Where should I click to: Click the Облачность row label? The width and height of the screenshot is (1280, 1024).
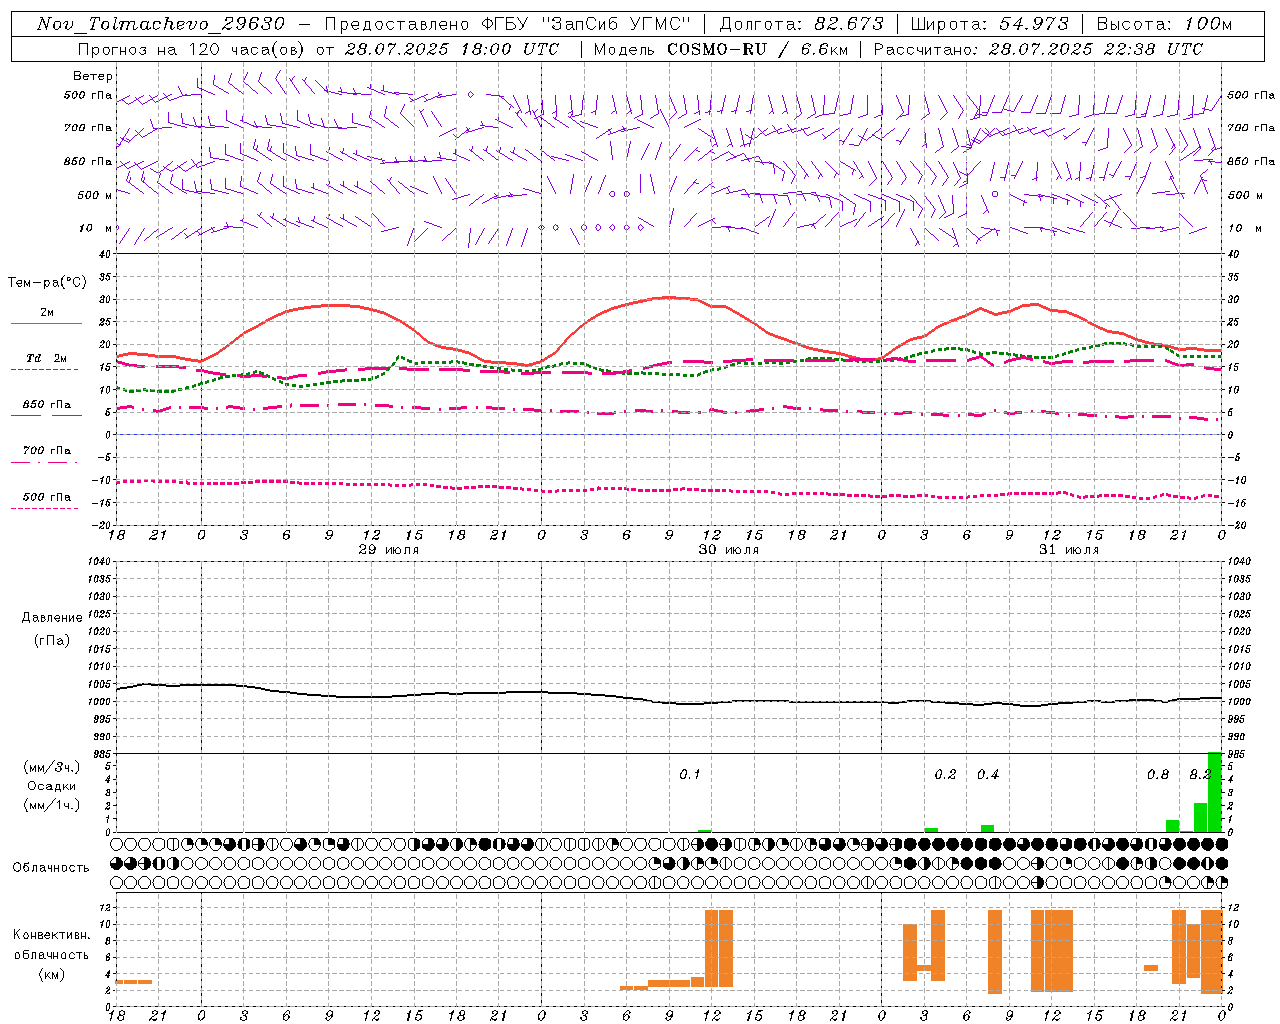(51, 868)
